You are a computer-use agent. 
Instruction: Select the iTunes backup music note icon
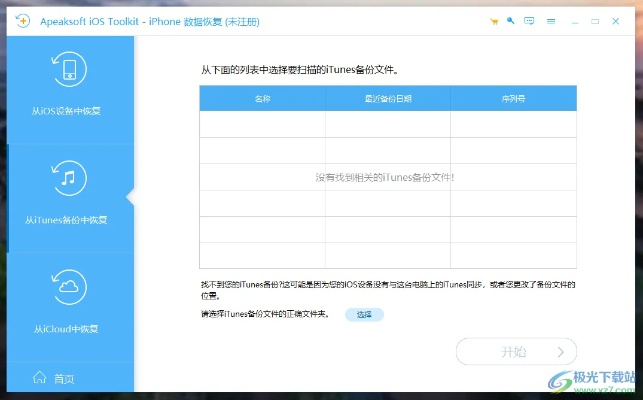point(68,178)
